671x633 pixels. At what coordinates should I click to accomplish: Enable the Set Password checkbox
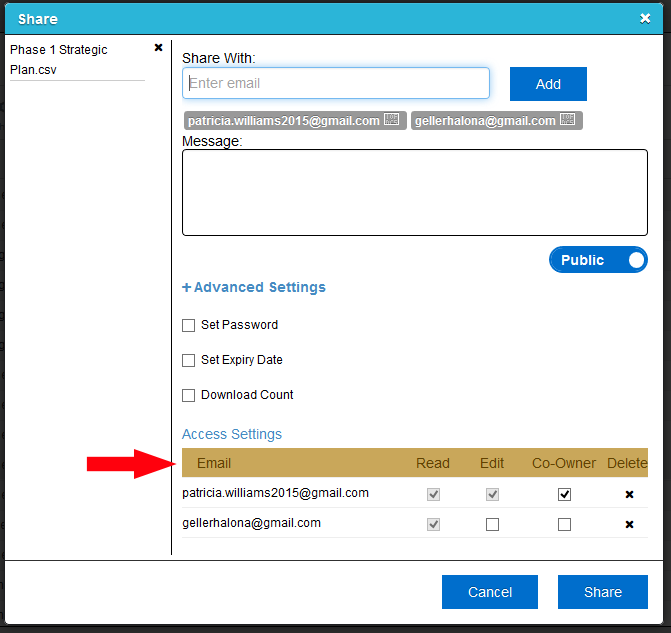pos(188,325)
